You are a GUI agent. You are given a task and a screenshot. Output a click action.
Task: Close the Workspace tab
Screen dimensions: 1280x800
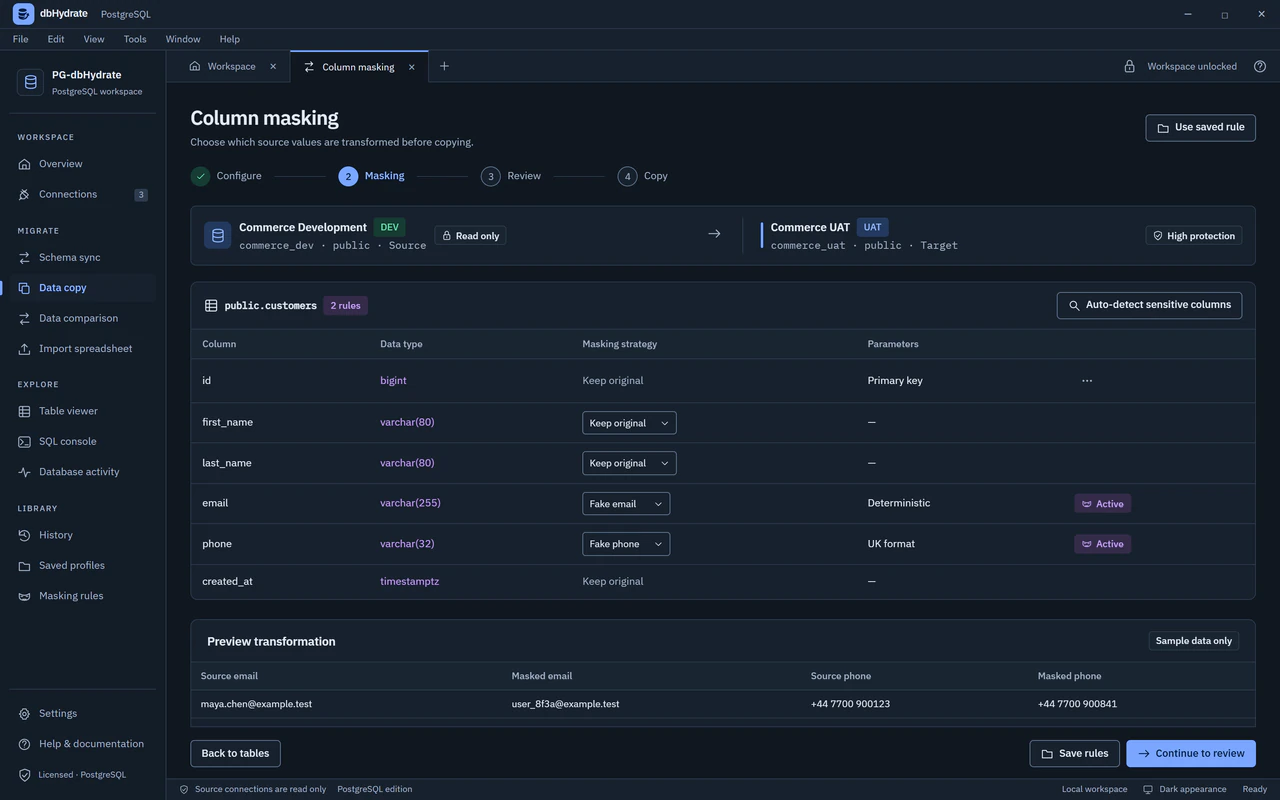(x=273, y=67)
